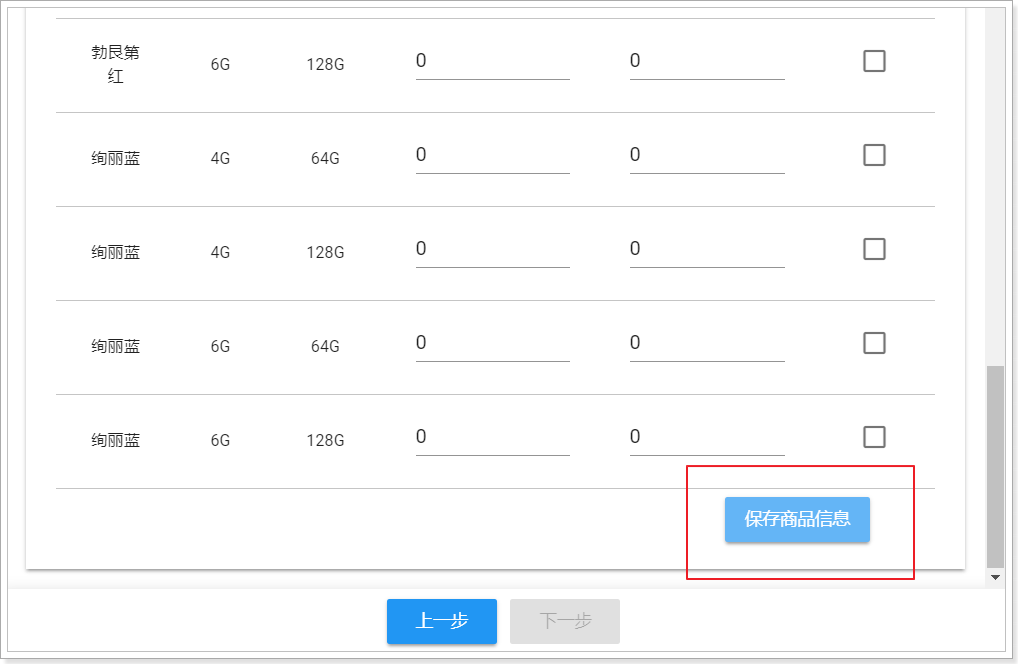1018x664 pixels.
Task: Toggle the checkbox for 绚丽蓝 6G 64G
Action: coord(874,344)
